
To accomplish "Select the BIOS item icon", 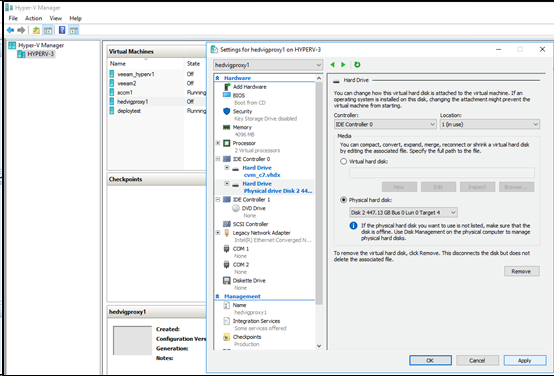I will (x=226, y=95).
